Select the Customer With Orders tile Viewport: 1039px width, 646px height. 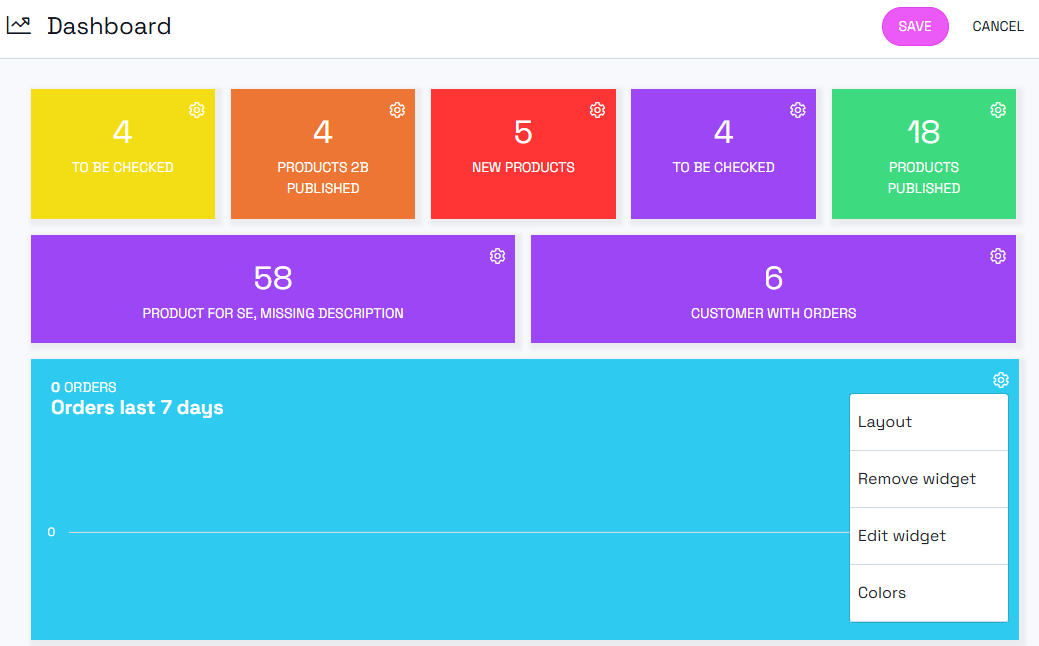click(773, 290)
